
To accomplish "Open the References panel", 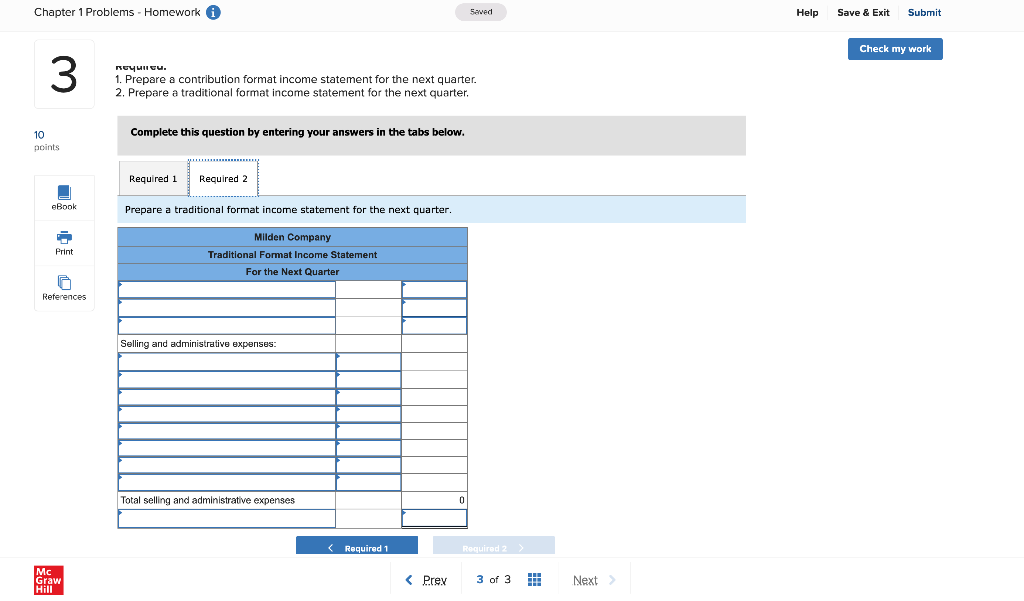I will click(64, 288).
